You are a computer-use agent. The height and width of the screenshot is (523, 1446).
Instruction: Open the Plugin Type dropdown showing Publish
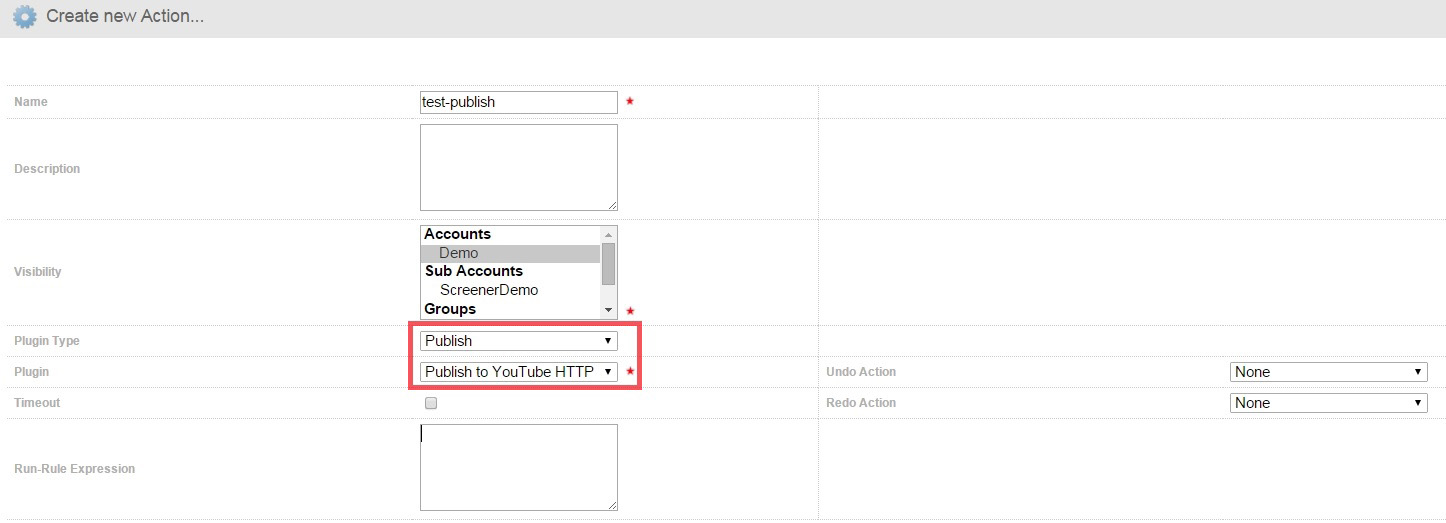(x=519, y=341)
